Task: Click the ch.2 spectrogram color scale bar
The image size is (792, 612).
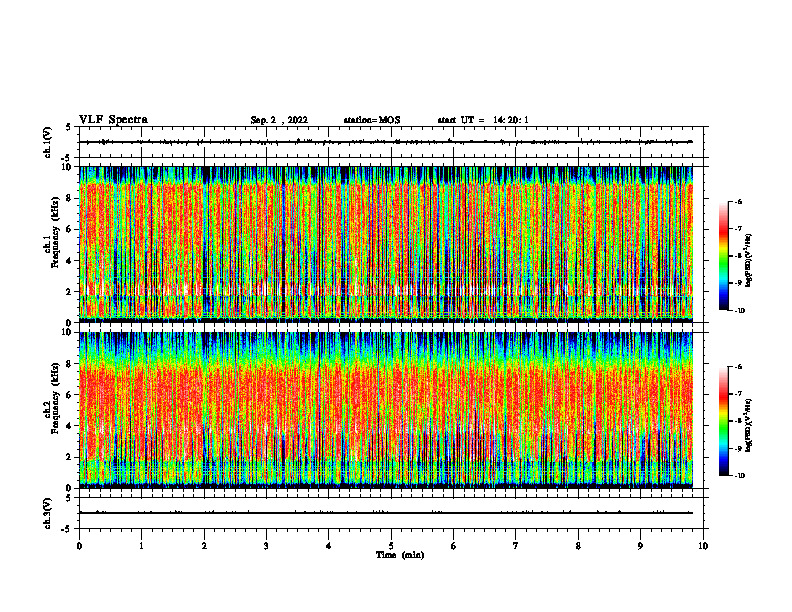Action: click(x=724, y=421)
